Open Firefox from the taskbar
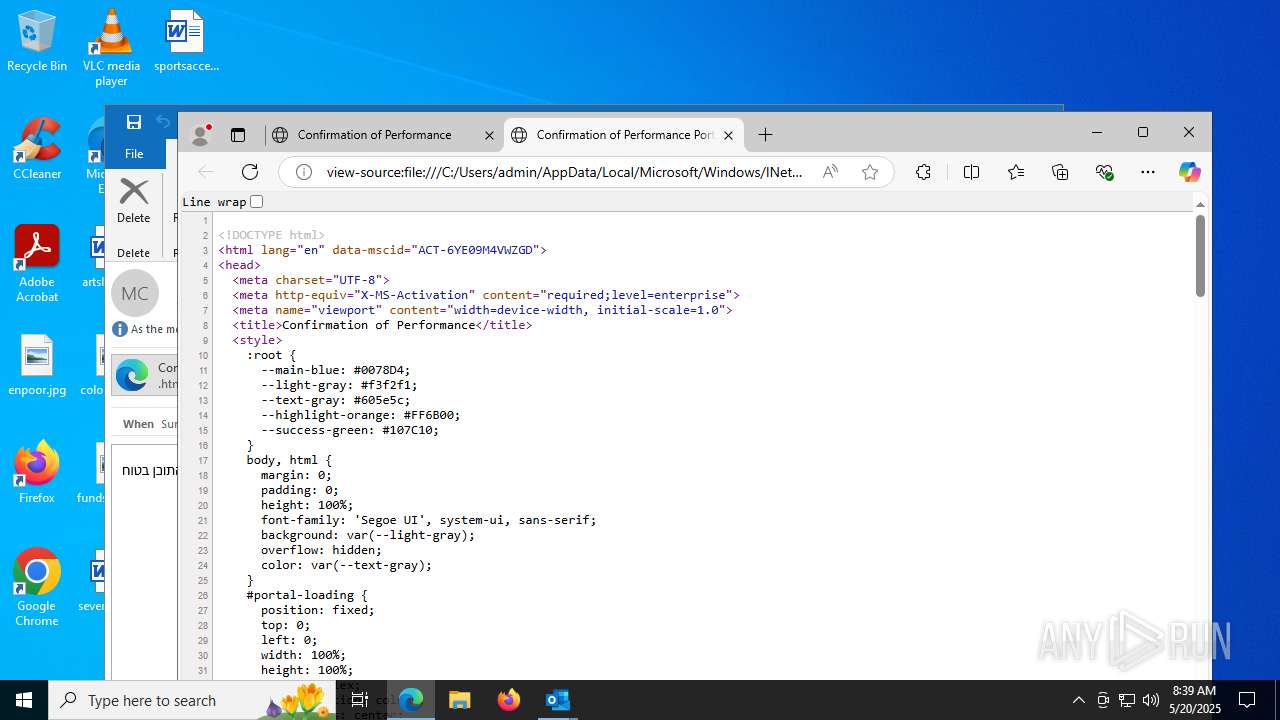Image resolution: width=1280 pixels, height=720 pixels. pyautogui.click(x=509, y=700)
